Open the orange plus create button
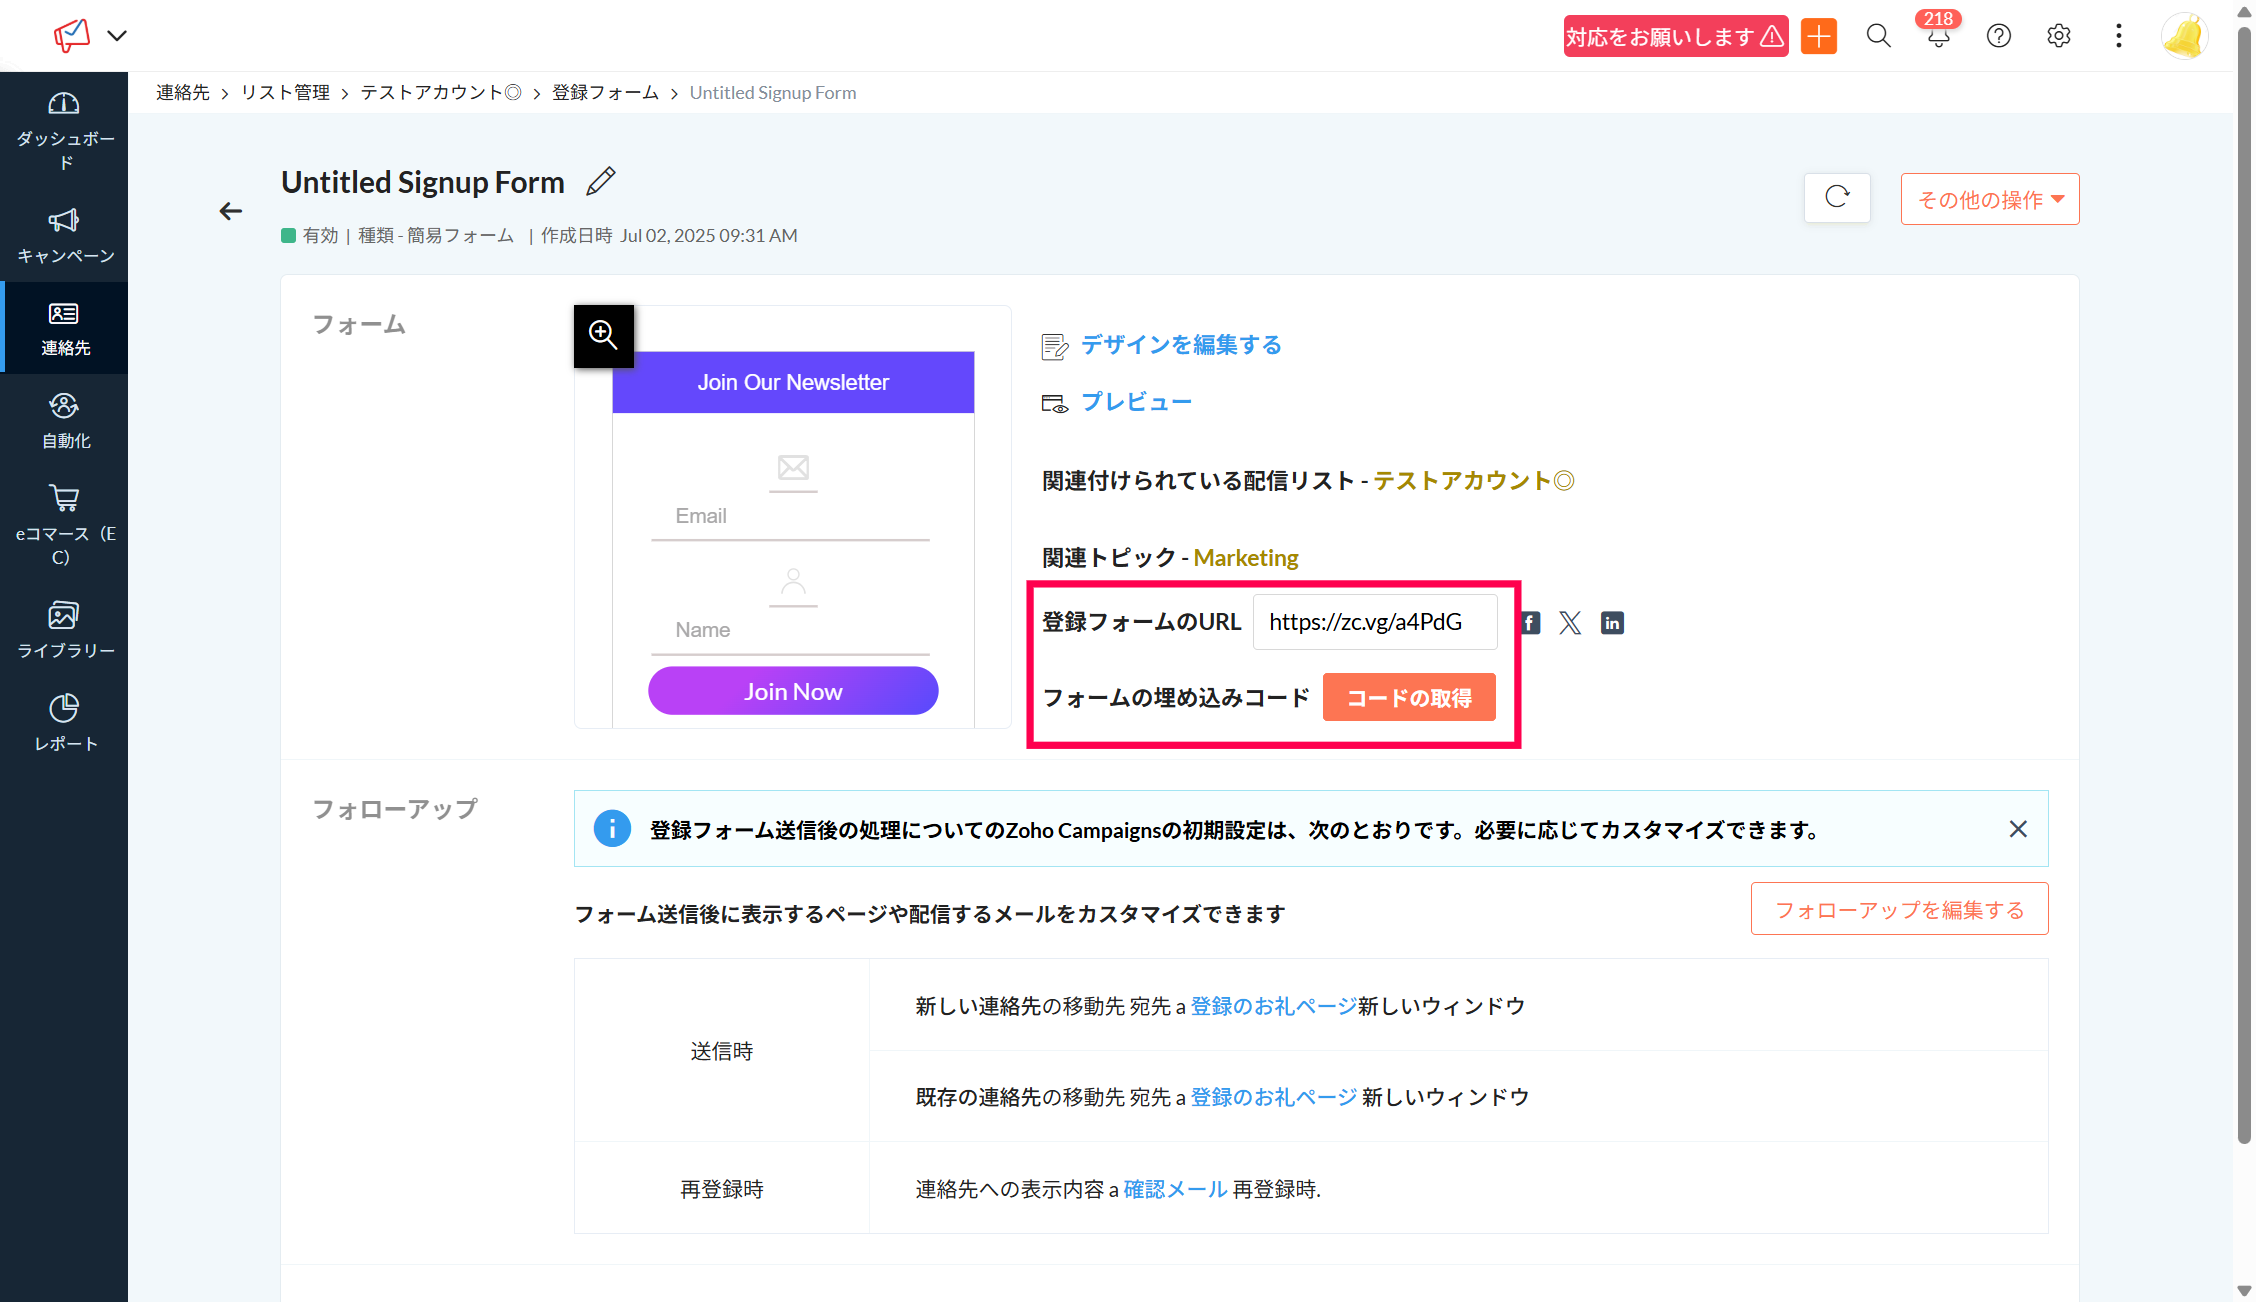The image size is (2256, 1302). pos(1819,37)
